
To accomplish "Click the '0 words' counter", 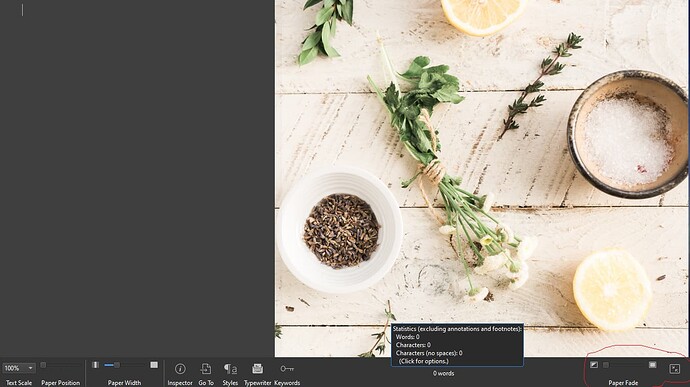I will click(443, 373).
